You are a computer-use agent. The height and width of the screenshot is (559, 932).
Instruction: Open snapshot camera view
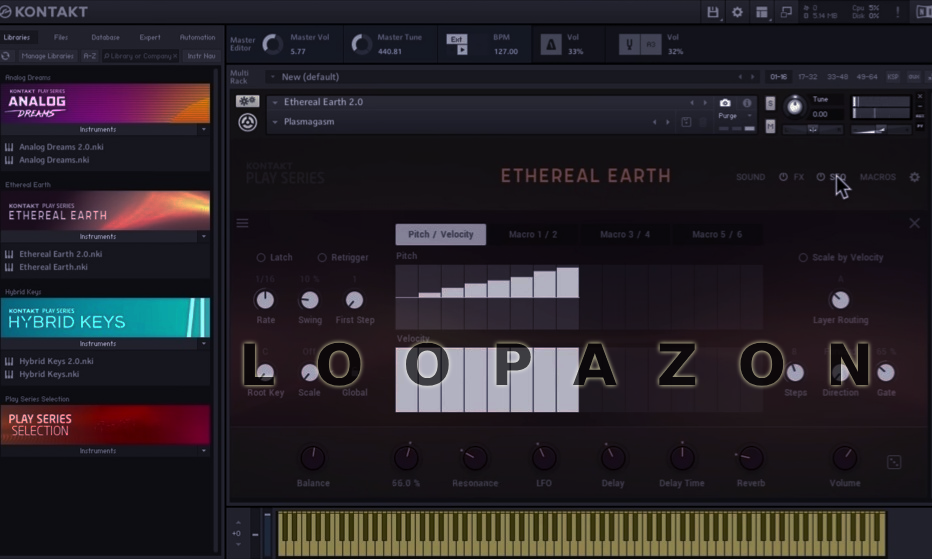click(x=725, y=103)
